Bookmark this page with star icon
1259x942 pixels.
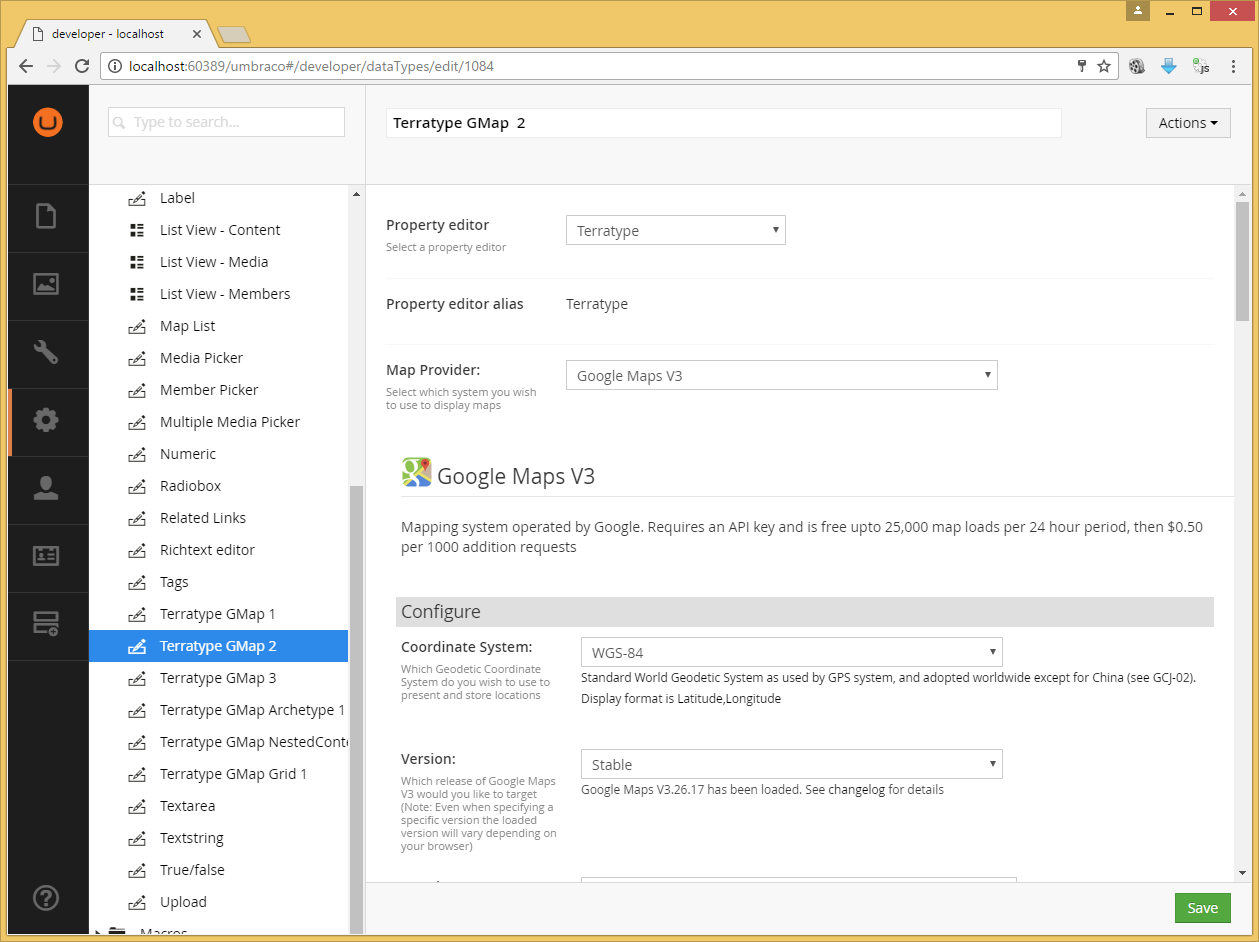pyautogui.click(x=1104, y=66)
